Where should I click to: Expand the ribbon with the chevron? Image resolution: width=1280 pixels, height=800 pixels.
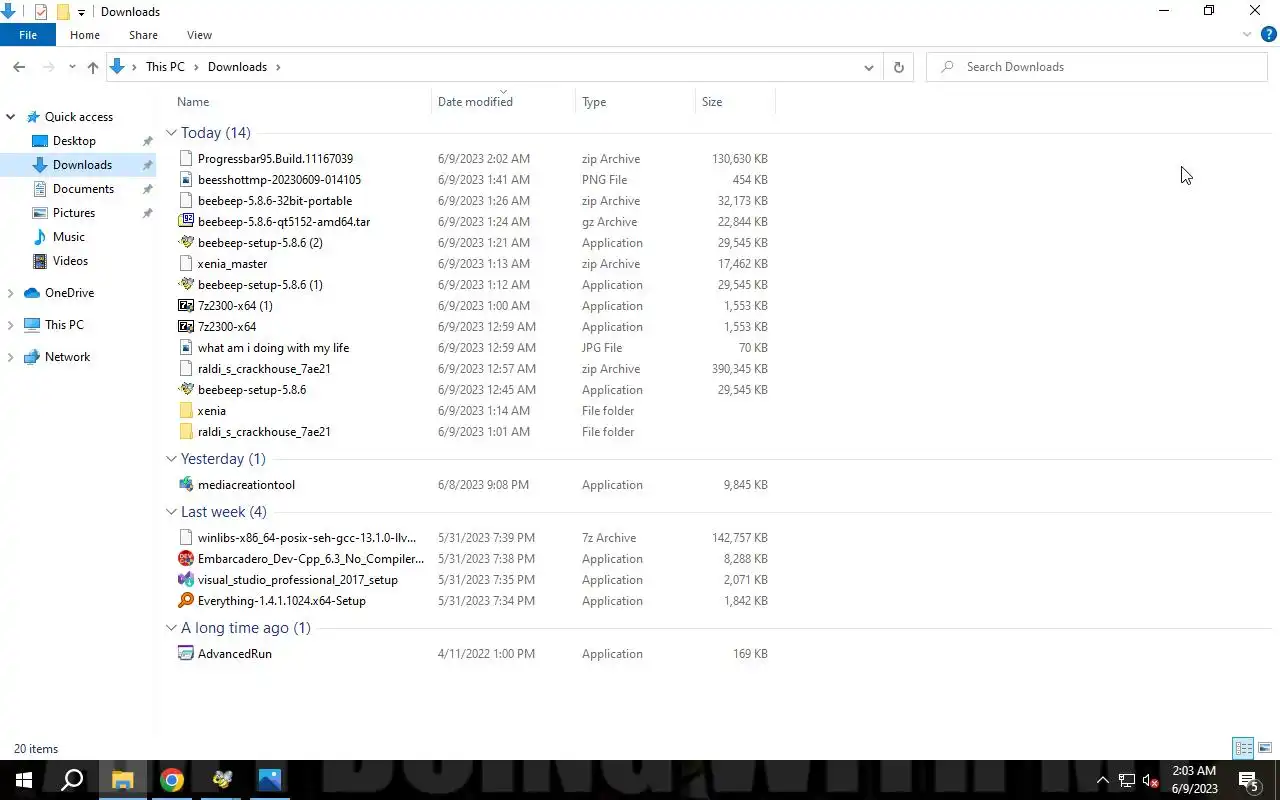click(x=1247, y=34)
